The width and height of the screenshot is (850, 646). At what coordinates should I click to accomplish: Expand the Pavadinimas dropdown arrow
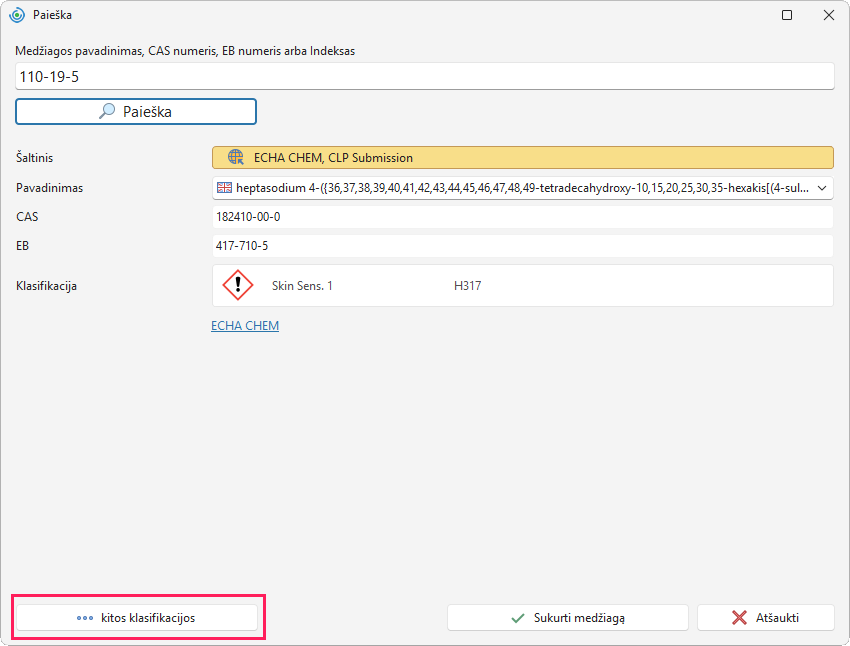tap(822, 188)
